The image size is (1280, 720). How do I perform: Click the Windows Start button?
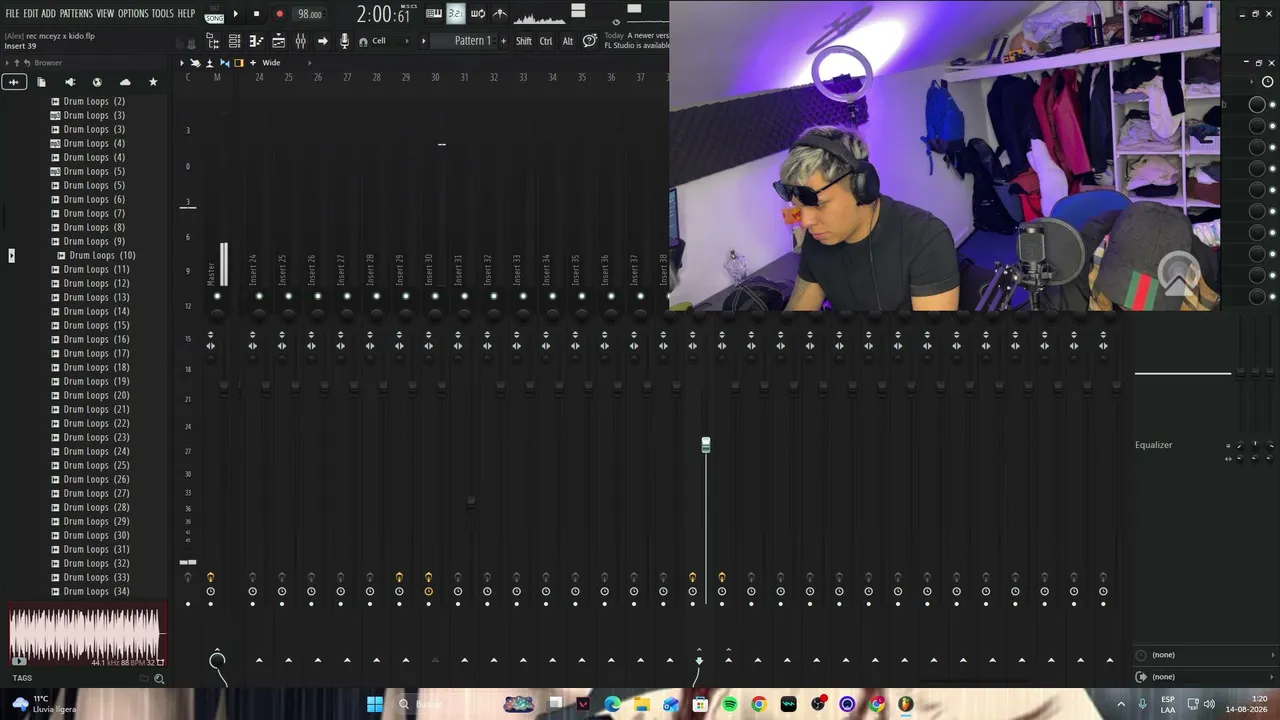(375, 705)
